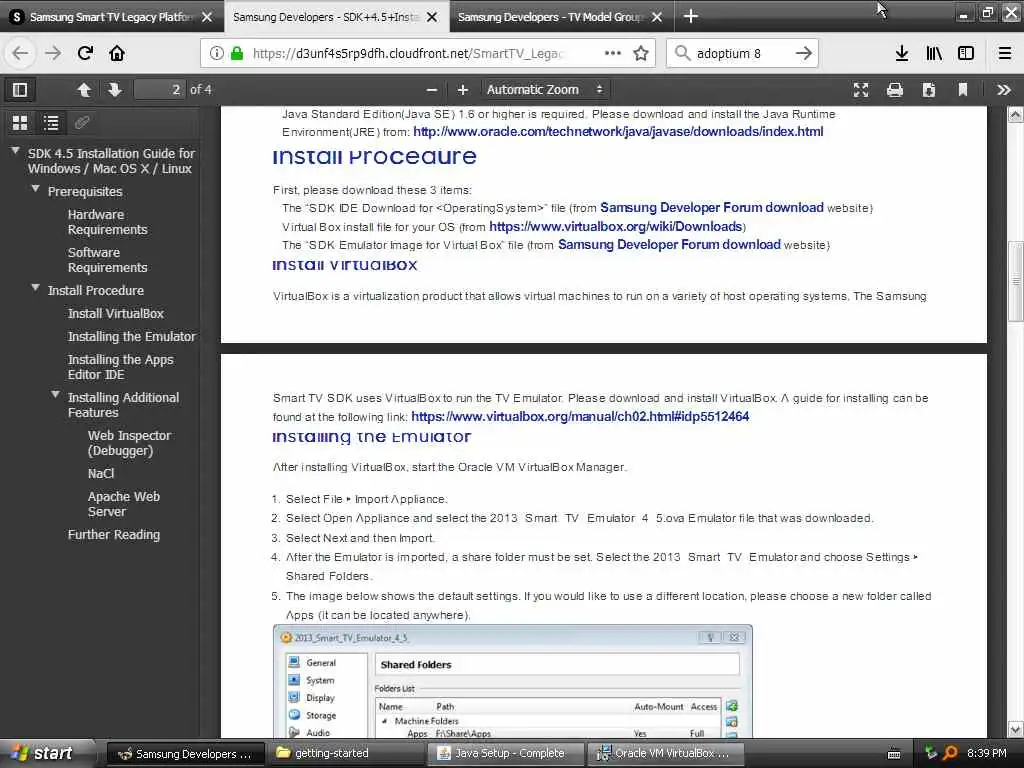Switch to getting-started folder in taskbar
This screenshot has width=1024, height=768.
pos(347,753)
